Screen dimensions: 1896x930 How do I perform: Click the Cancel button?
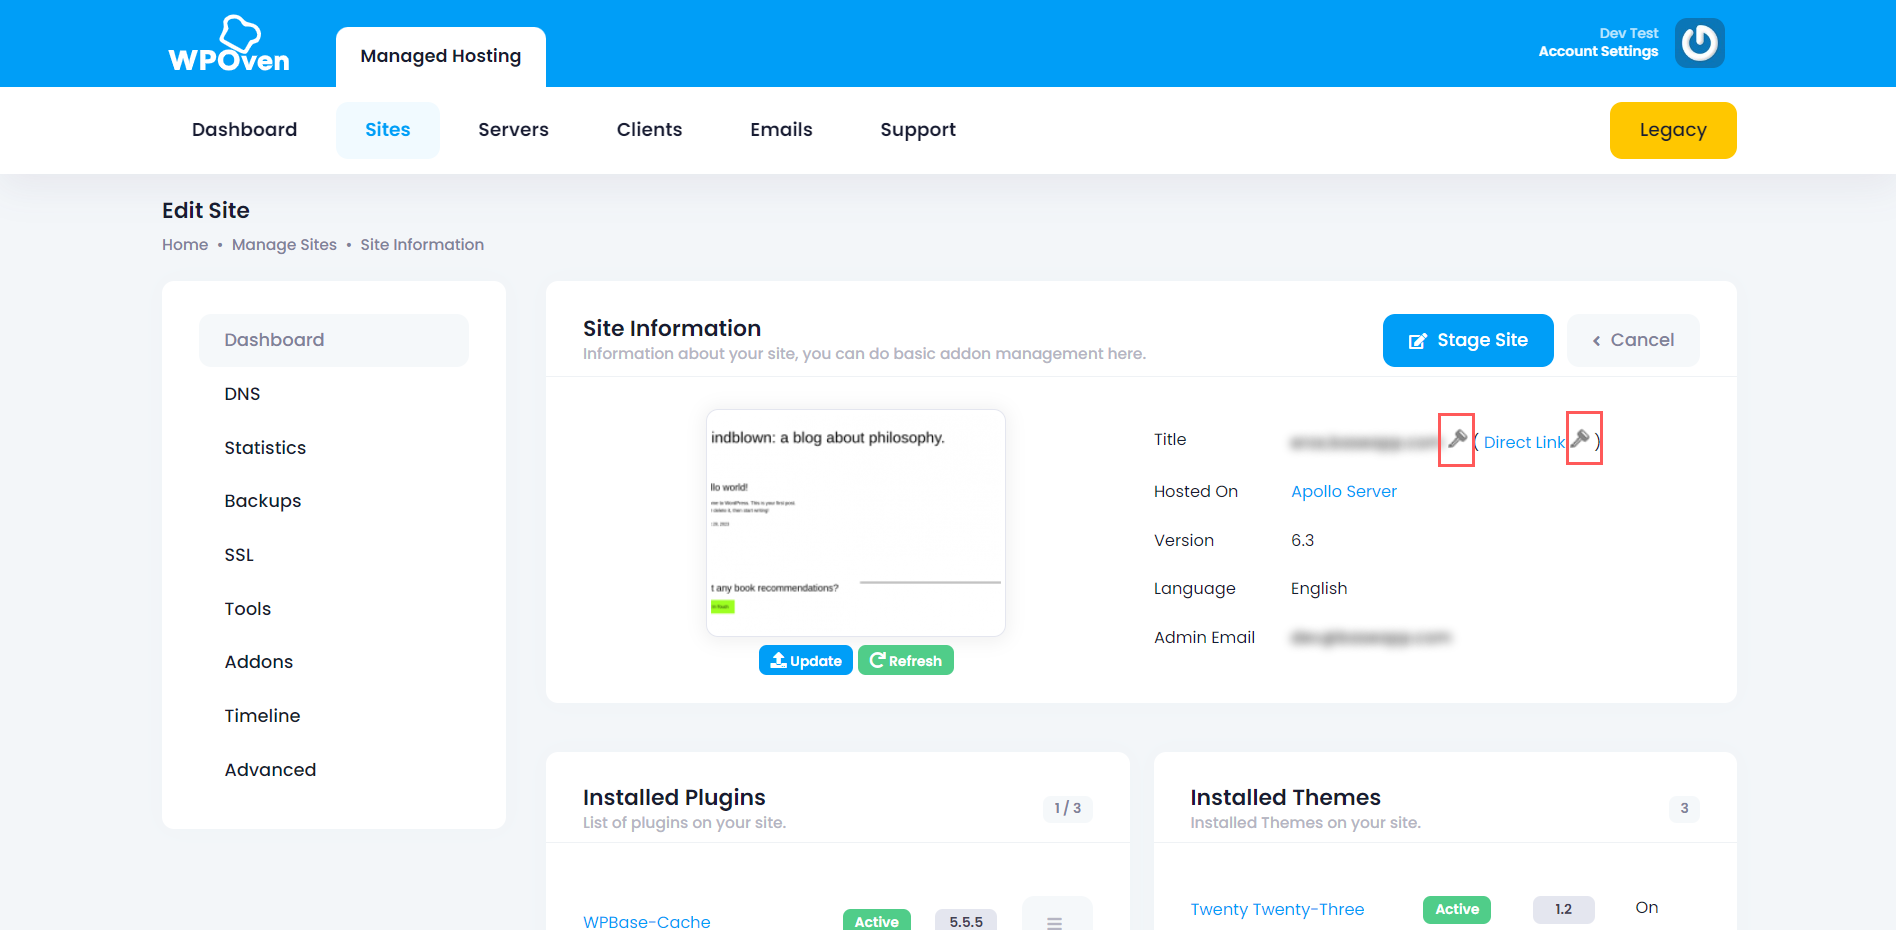1633,340
